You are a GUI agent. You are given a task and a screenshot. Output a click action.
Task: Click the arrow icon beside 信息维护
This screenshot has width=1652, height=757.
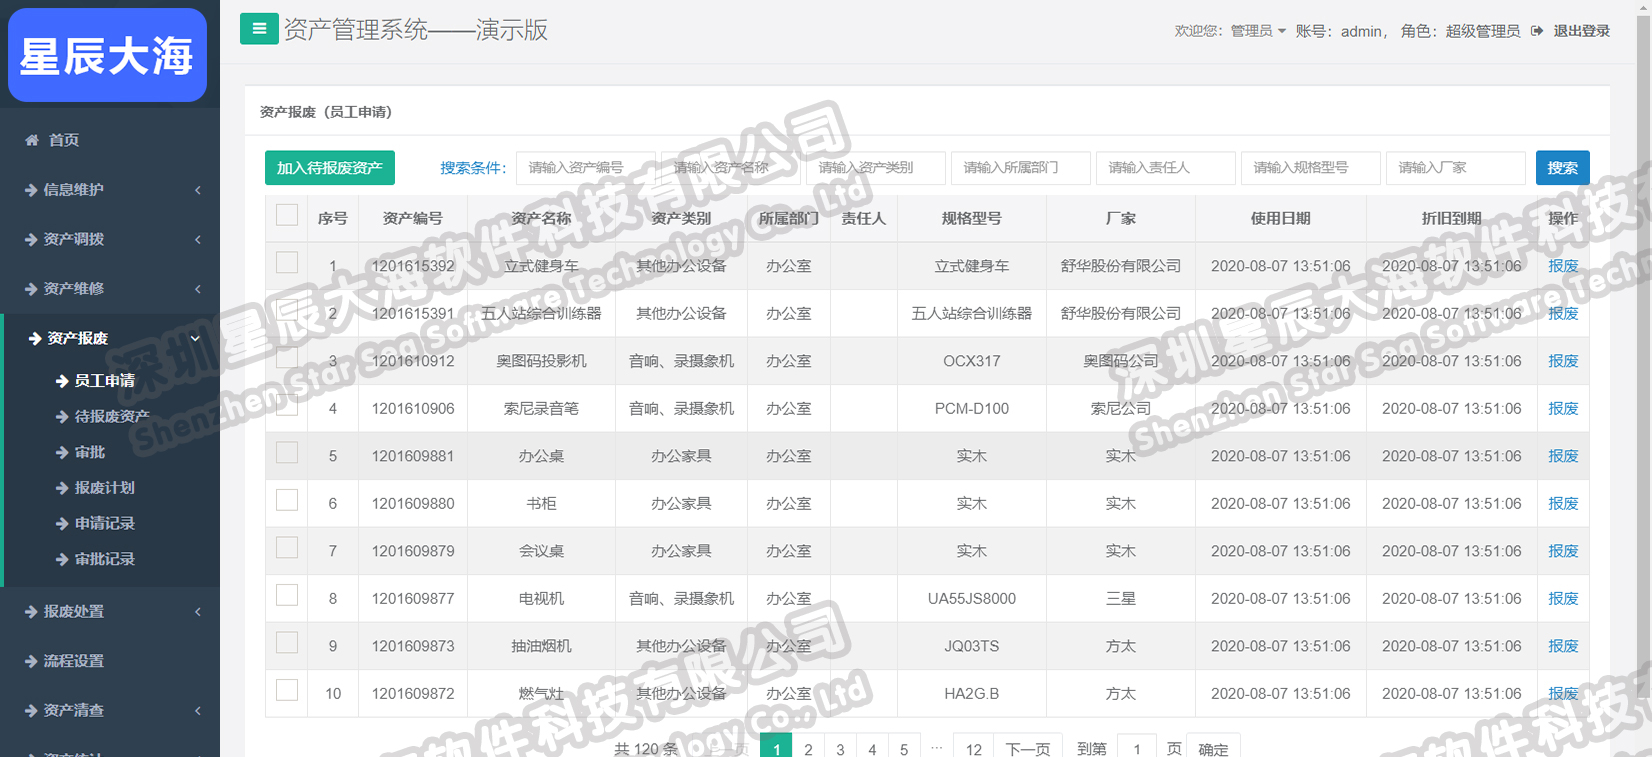tap(31, 190)
